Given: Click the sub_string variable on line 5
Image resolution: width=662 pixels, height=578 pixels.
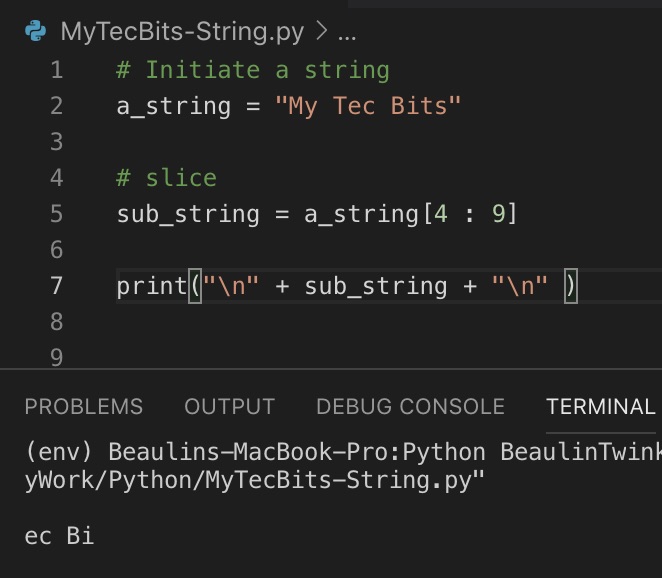Looking at the screenshot, I should pos(188,214).
